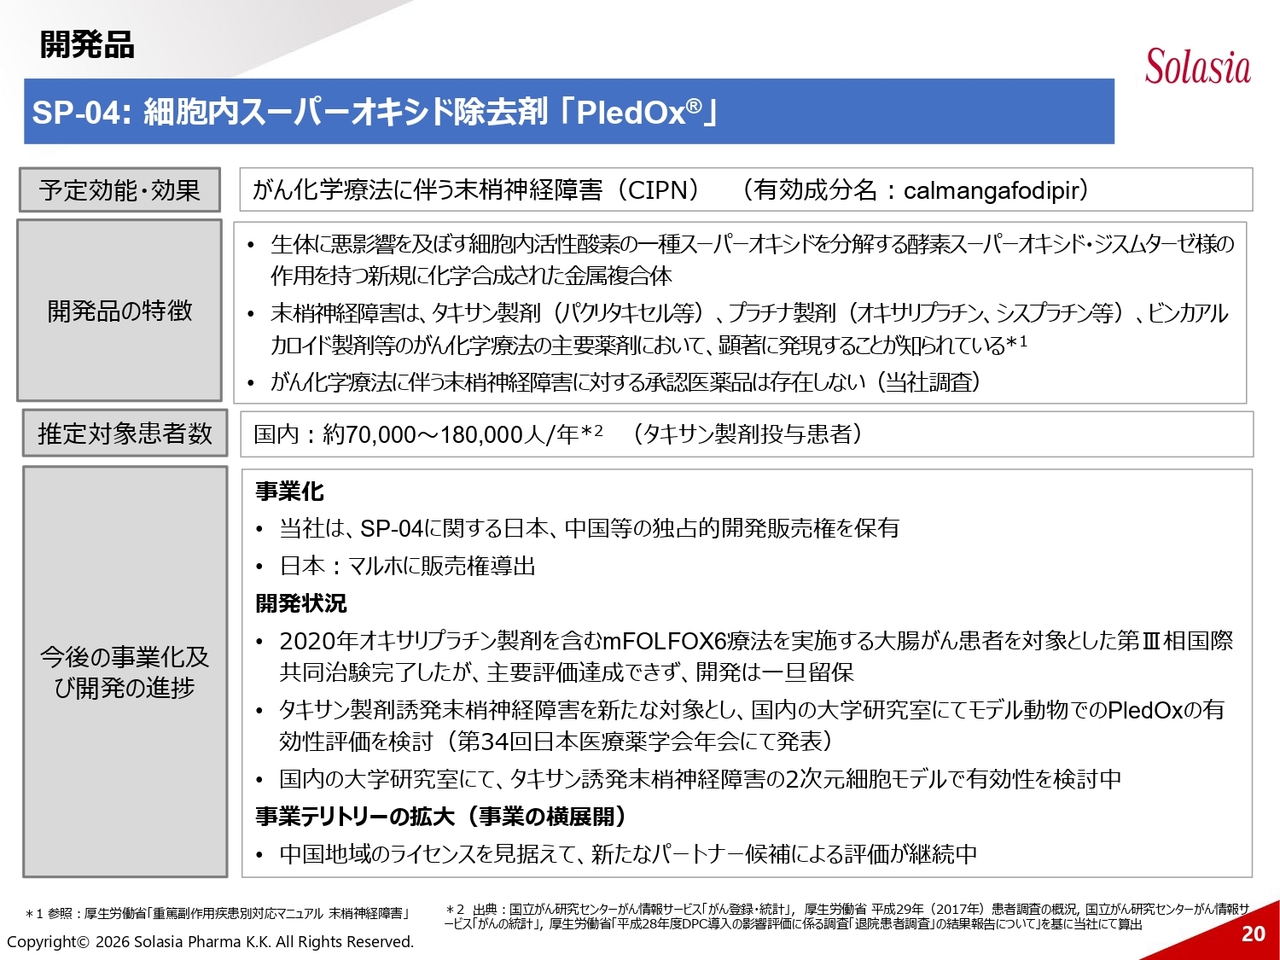Click the ＊2 出典 source footnote

pyautogui.click(x=845, y=916)
